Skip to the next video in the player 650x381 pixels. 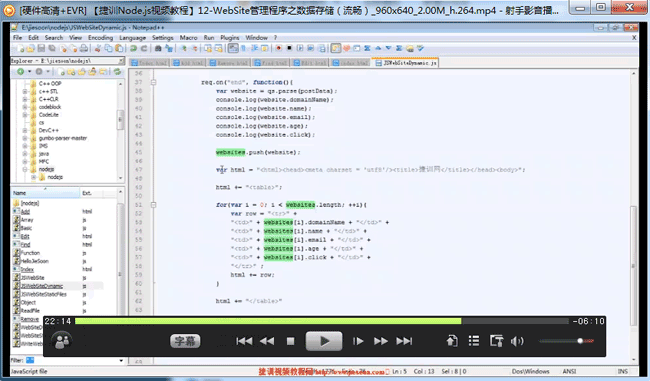[x=404, y=341]
